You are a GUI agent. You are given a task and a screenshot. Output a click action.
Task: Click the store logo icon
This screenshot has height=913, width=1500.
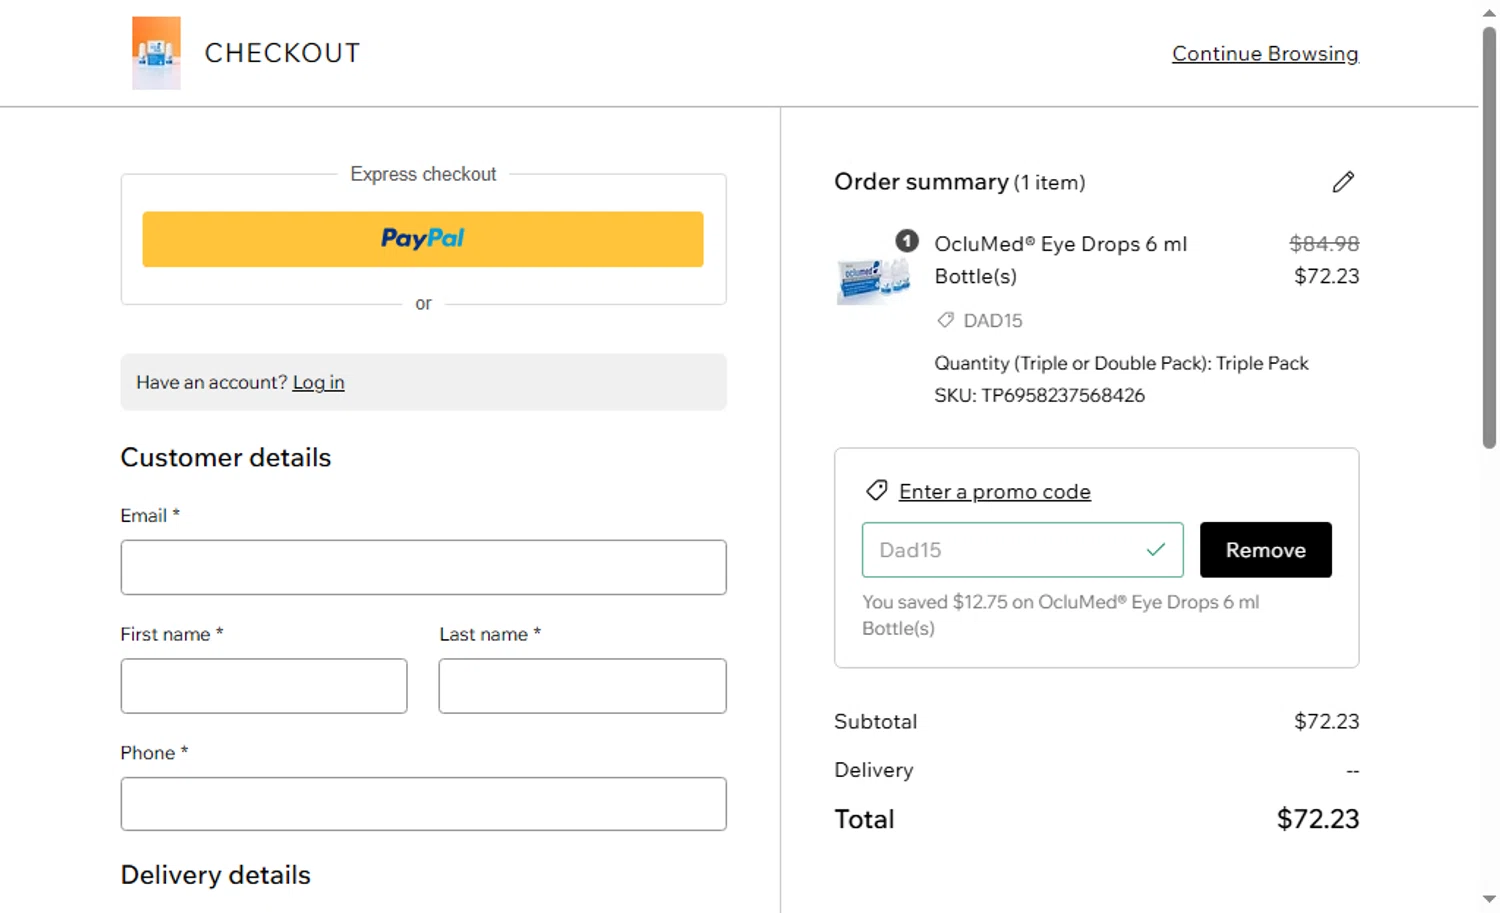click(x=156, y=53)
